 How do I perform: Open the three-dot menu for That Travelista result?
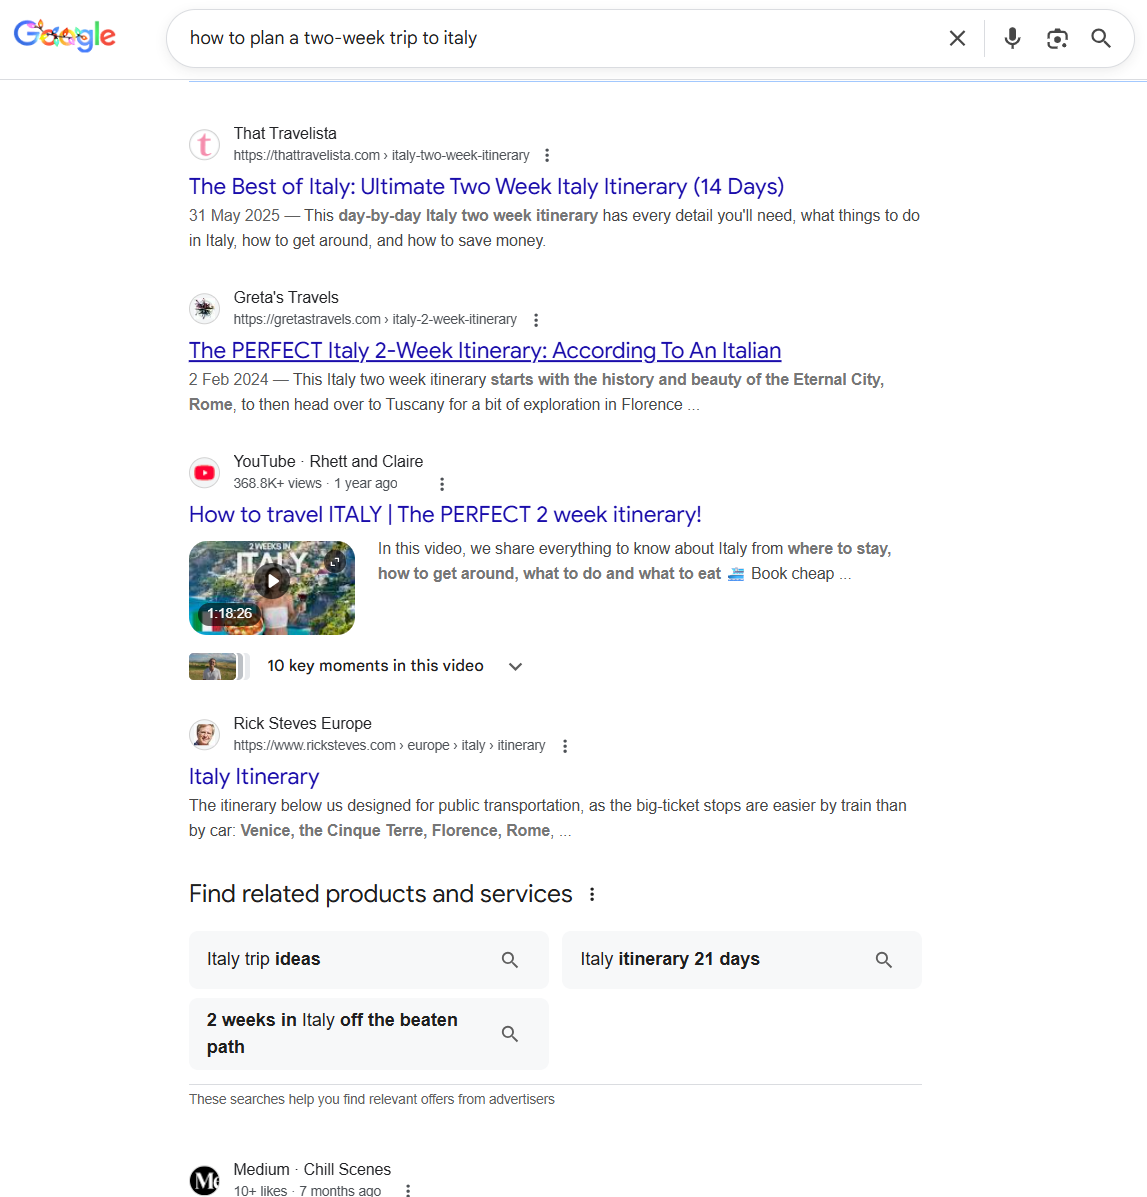pyautogui.click(x=547, y=155)
